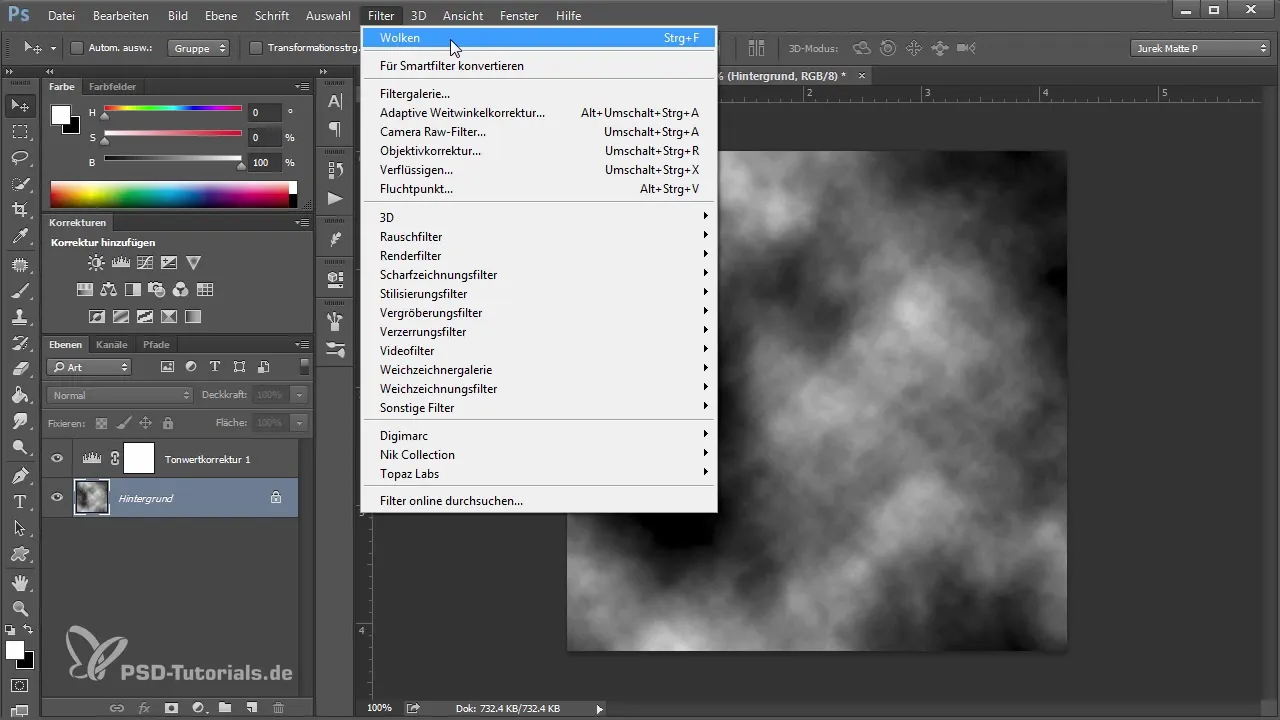1280x720 pixels.
Task: Click the layer style fx icon
Action: point(144,708)
